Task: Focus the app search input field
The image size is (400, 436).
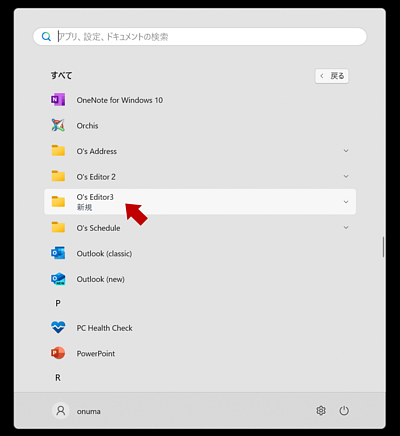Action: tap(200, 36)
